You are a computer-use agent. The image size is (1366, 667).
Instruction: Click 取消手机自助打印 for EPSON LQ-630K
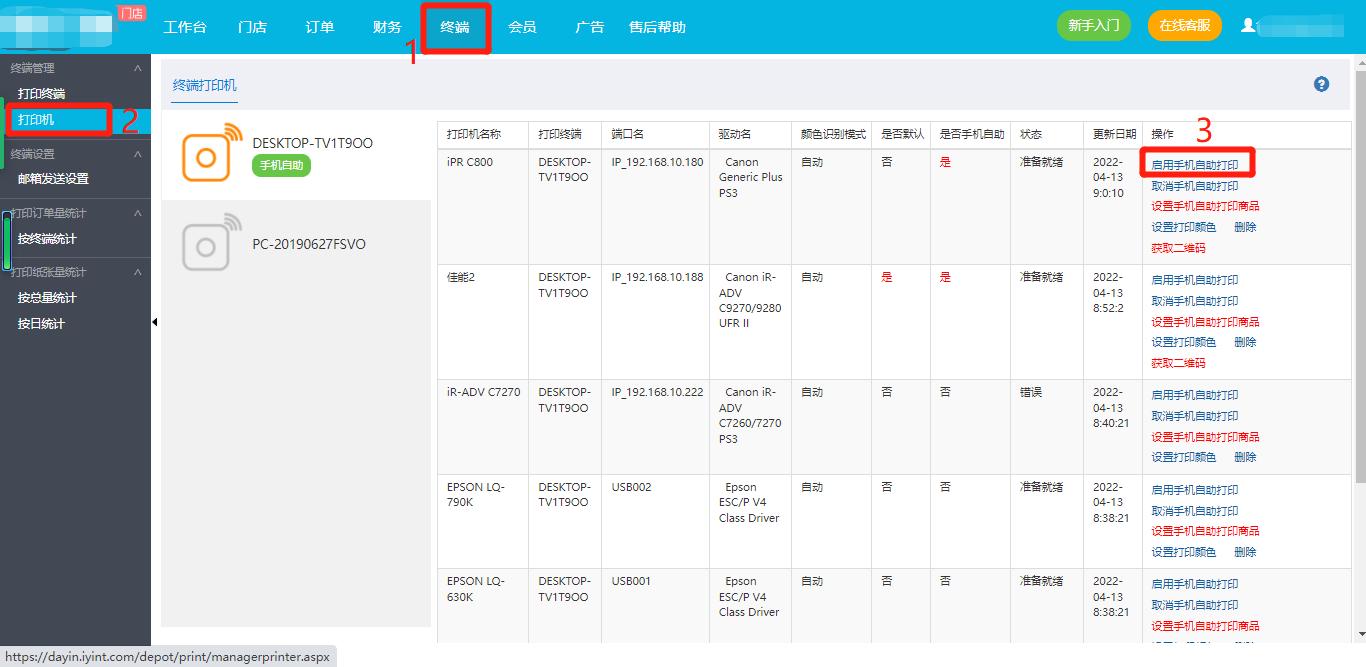[1195, 605]
